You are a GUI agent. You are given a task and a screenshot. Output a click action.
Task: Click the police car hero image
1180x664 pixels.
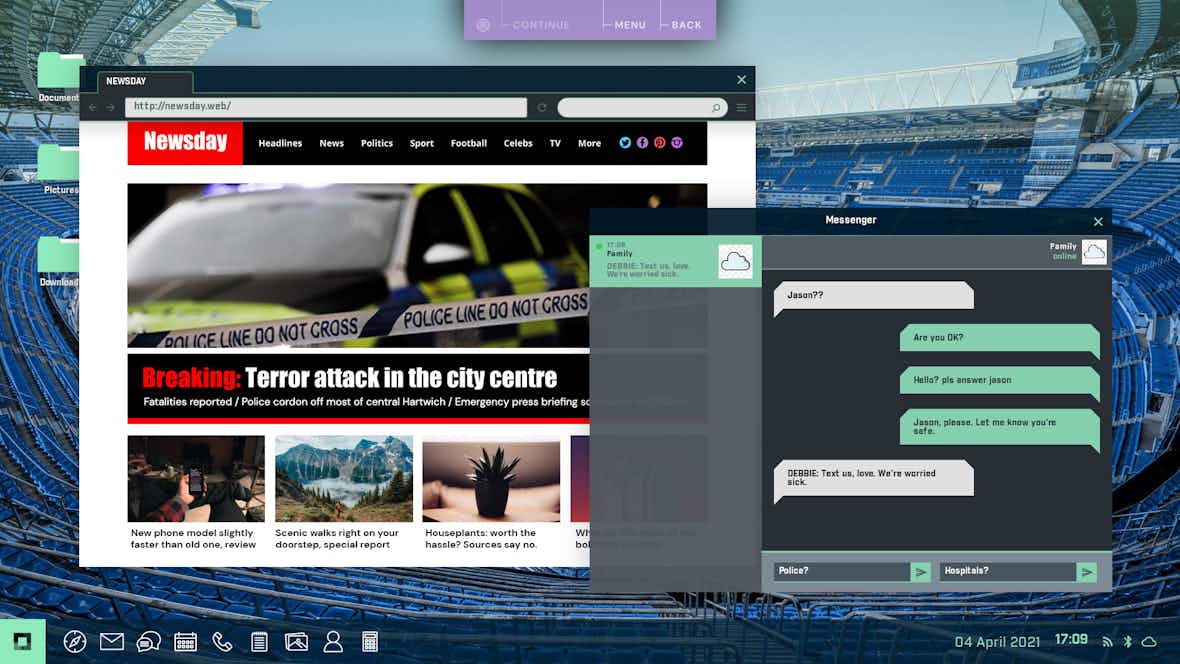[x=359, y=266]
